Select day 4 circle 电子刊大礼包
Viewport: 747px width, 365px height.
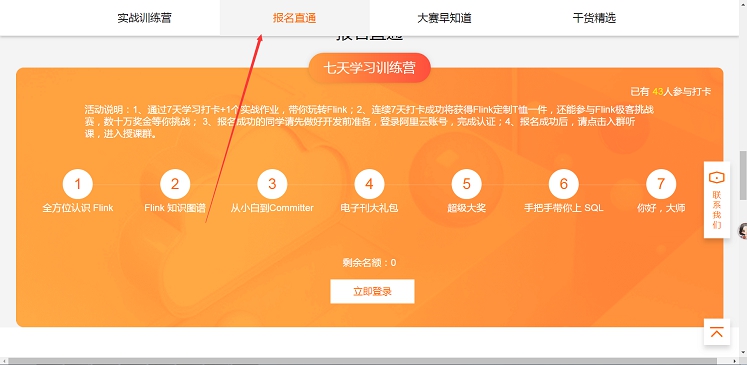pos(369,184)
